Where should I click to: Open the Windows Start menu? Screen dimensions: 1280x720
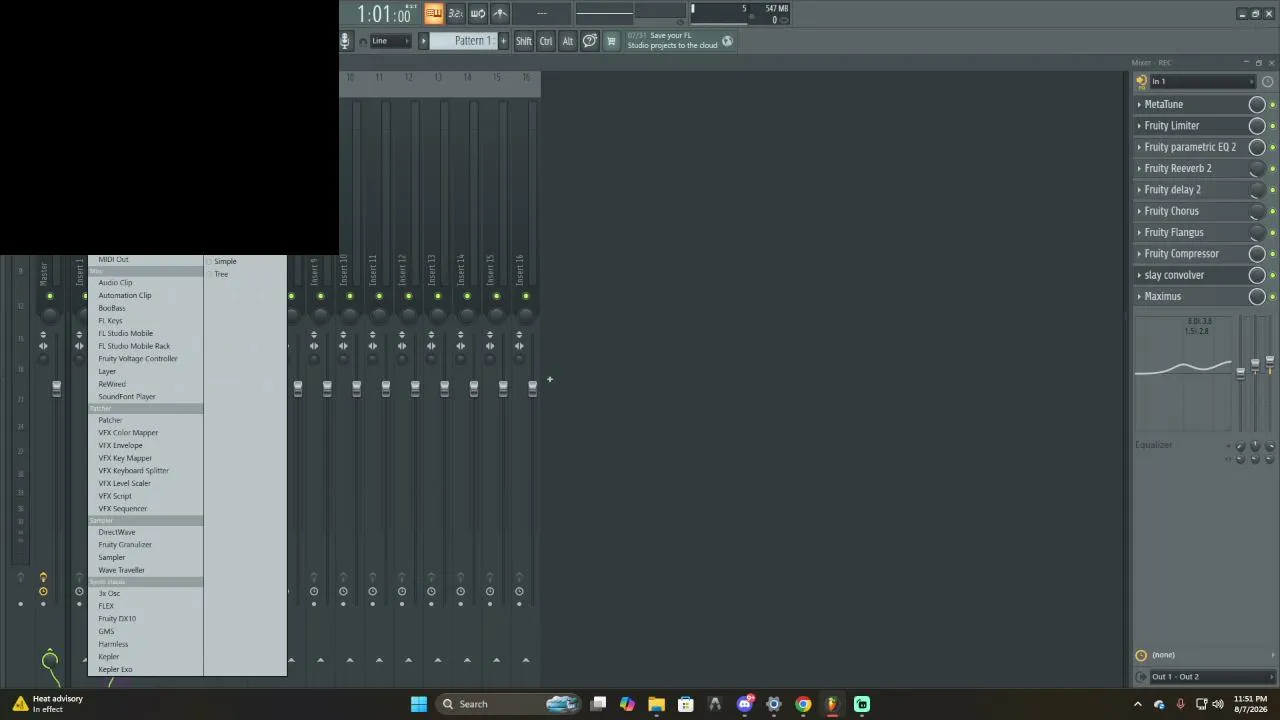419,704
